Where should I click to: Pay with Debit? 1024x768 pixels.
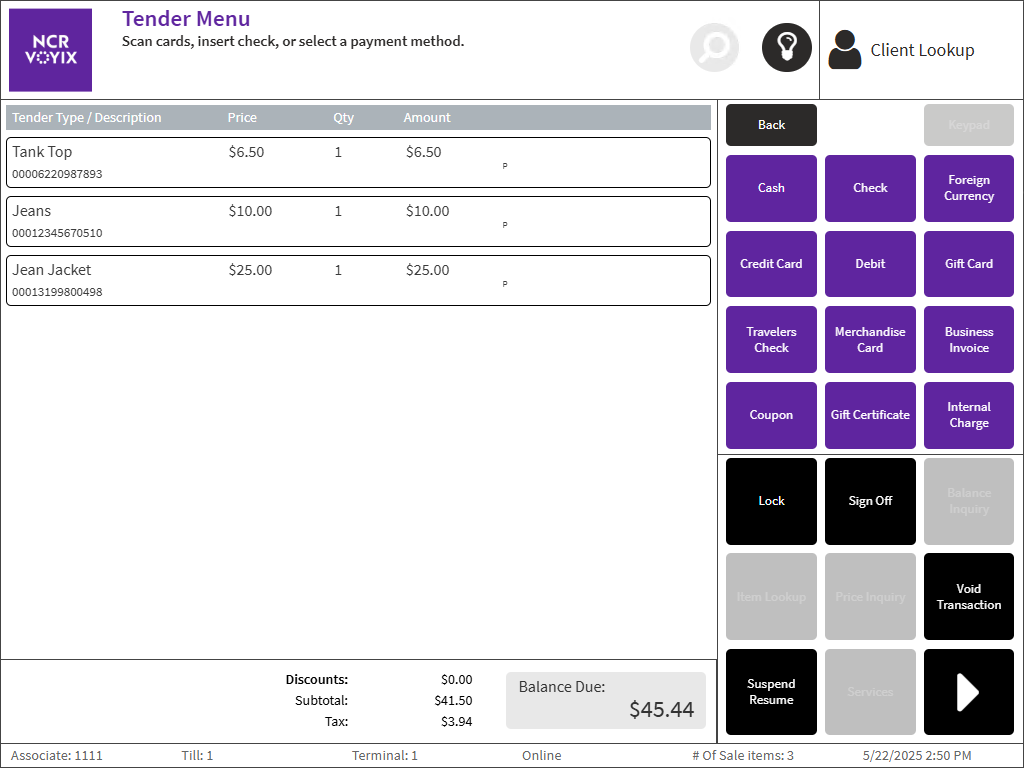click(870, 264)
